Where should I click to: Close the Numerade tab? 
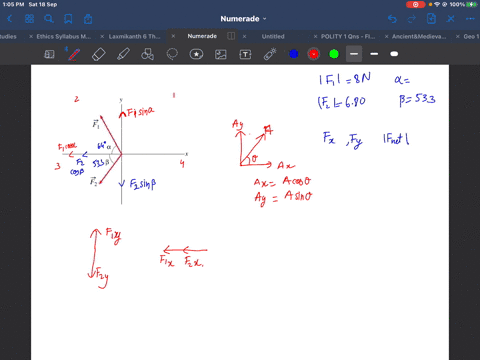point(173,36)
